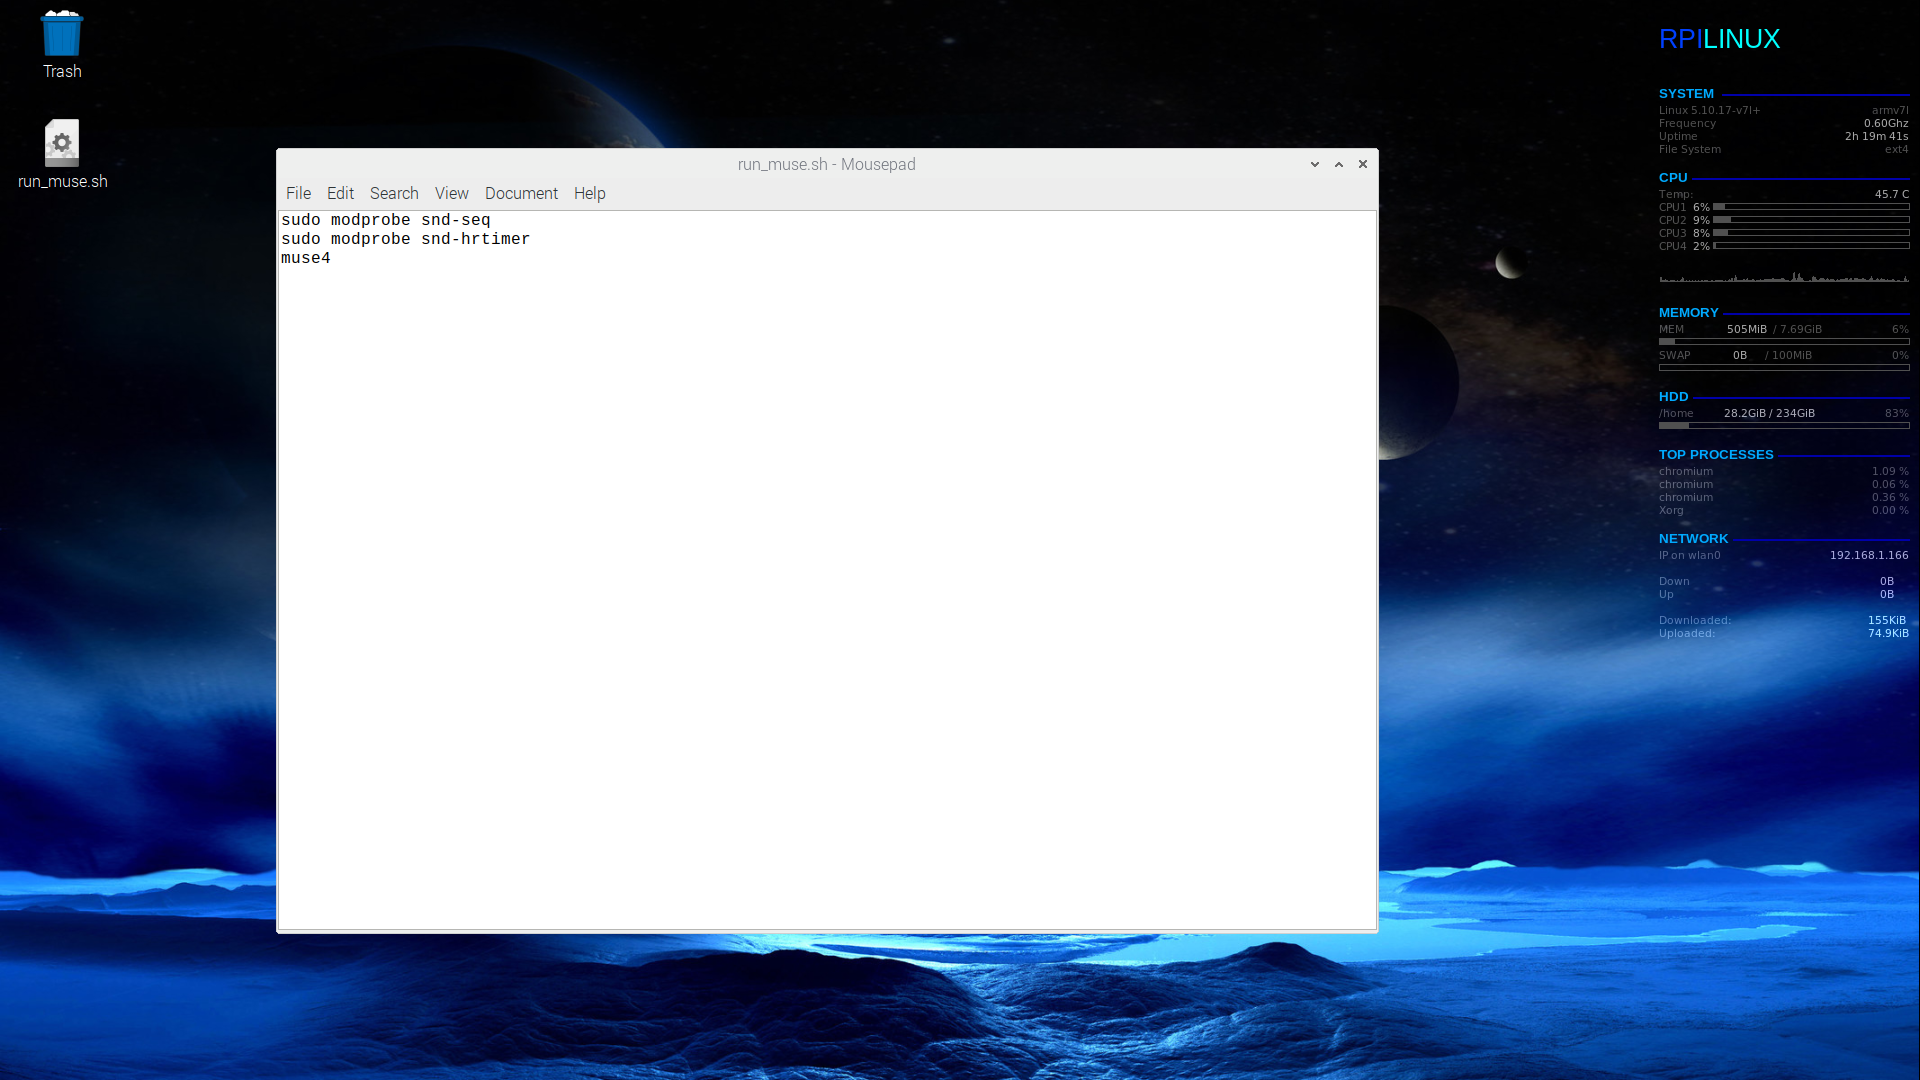The width and height of the screenshot is (1920, 1080).
Task: Select the top chromium process in TOP PROCESSES
Action: pos(1686,471)
